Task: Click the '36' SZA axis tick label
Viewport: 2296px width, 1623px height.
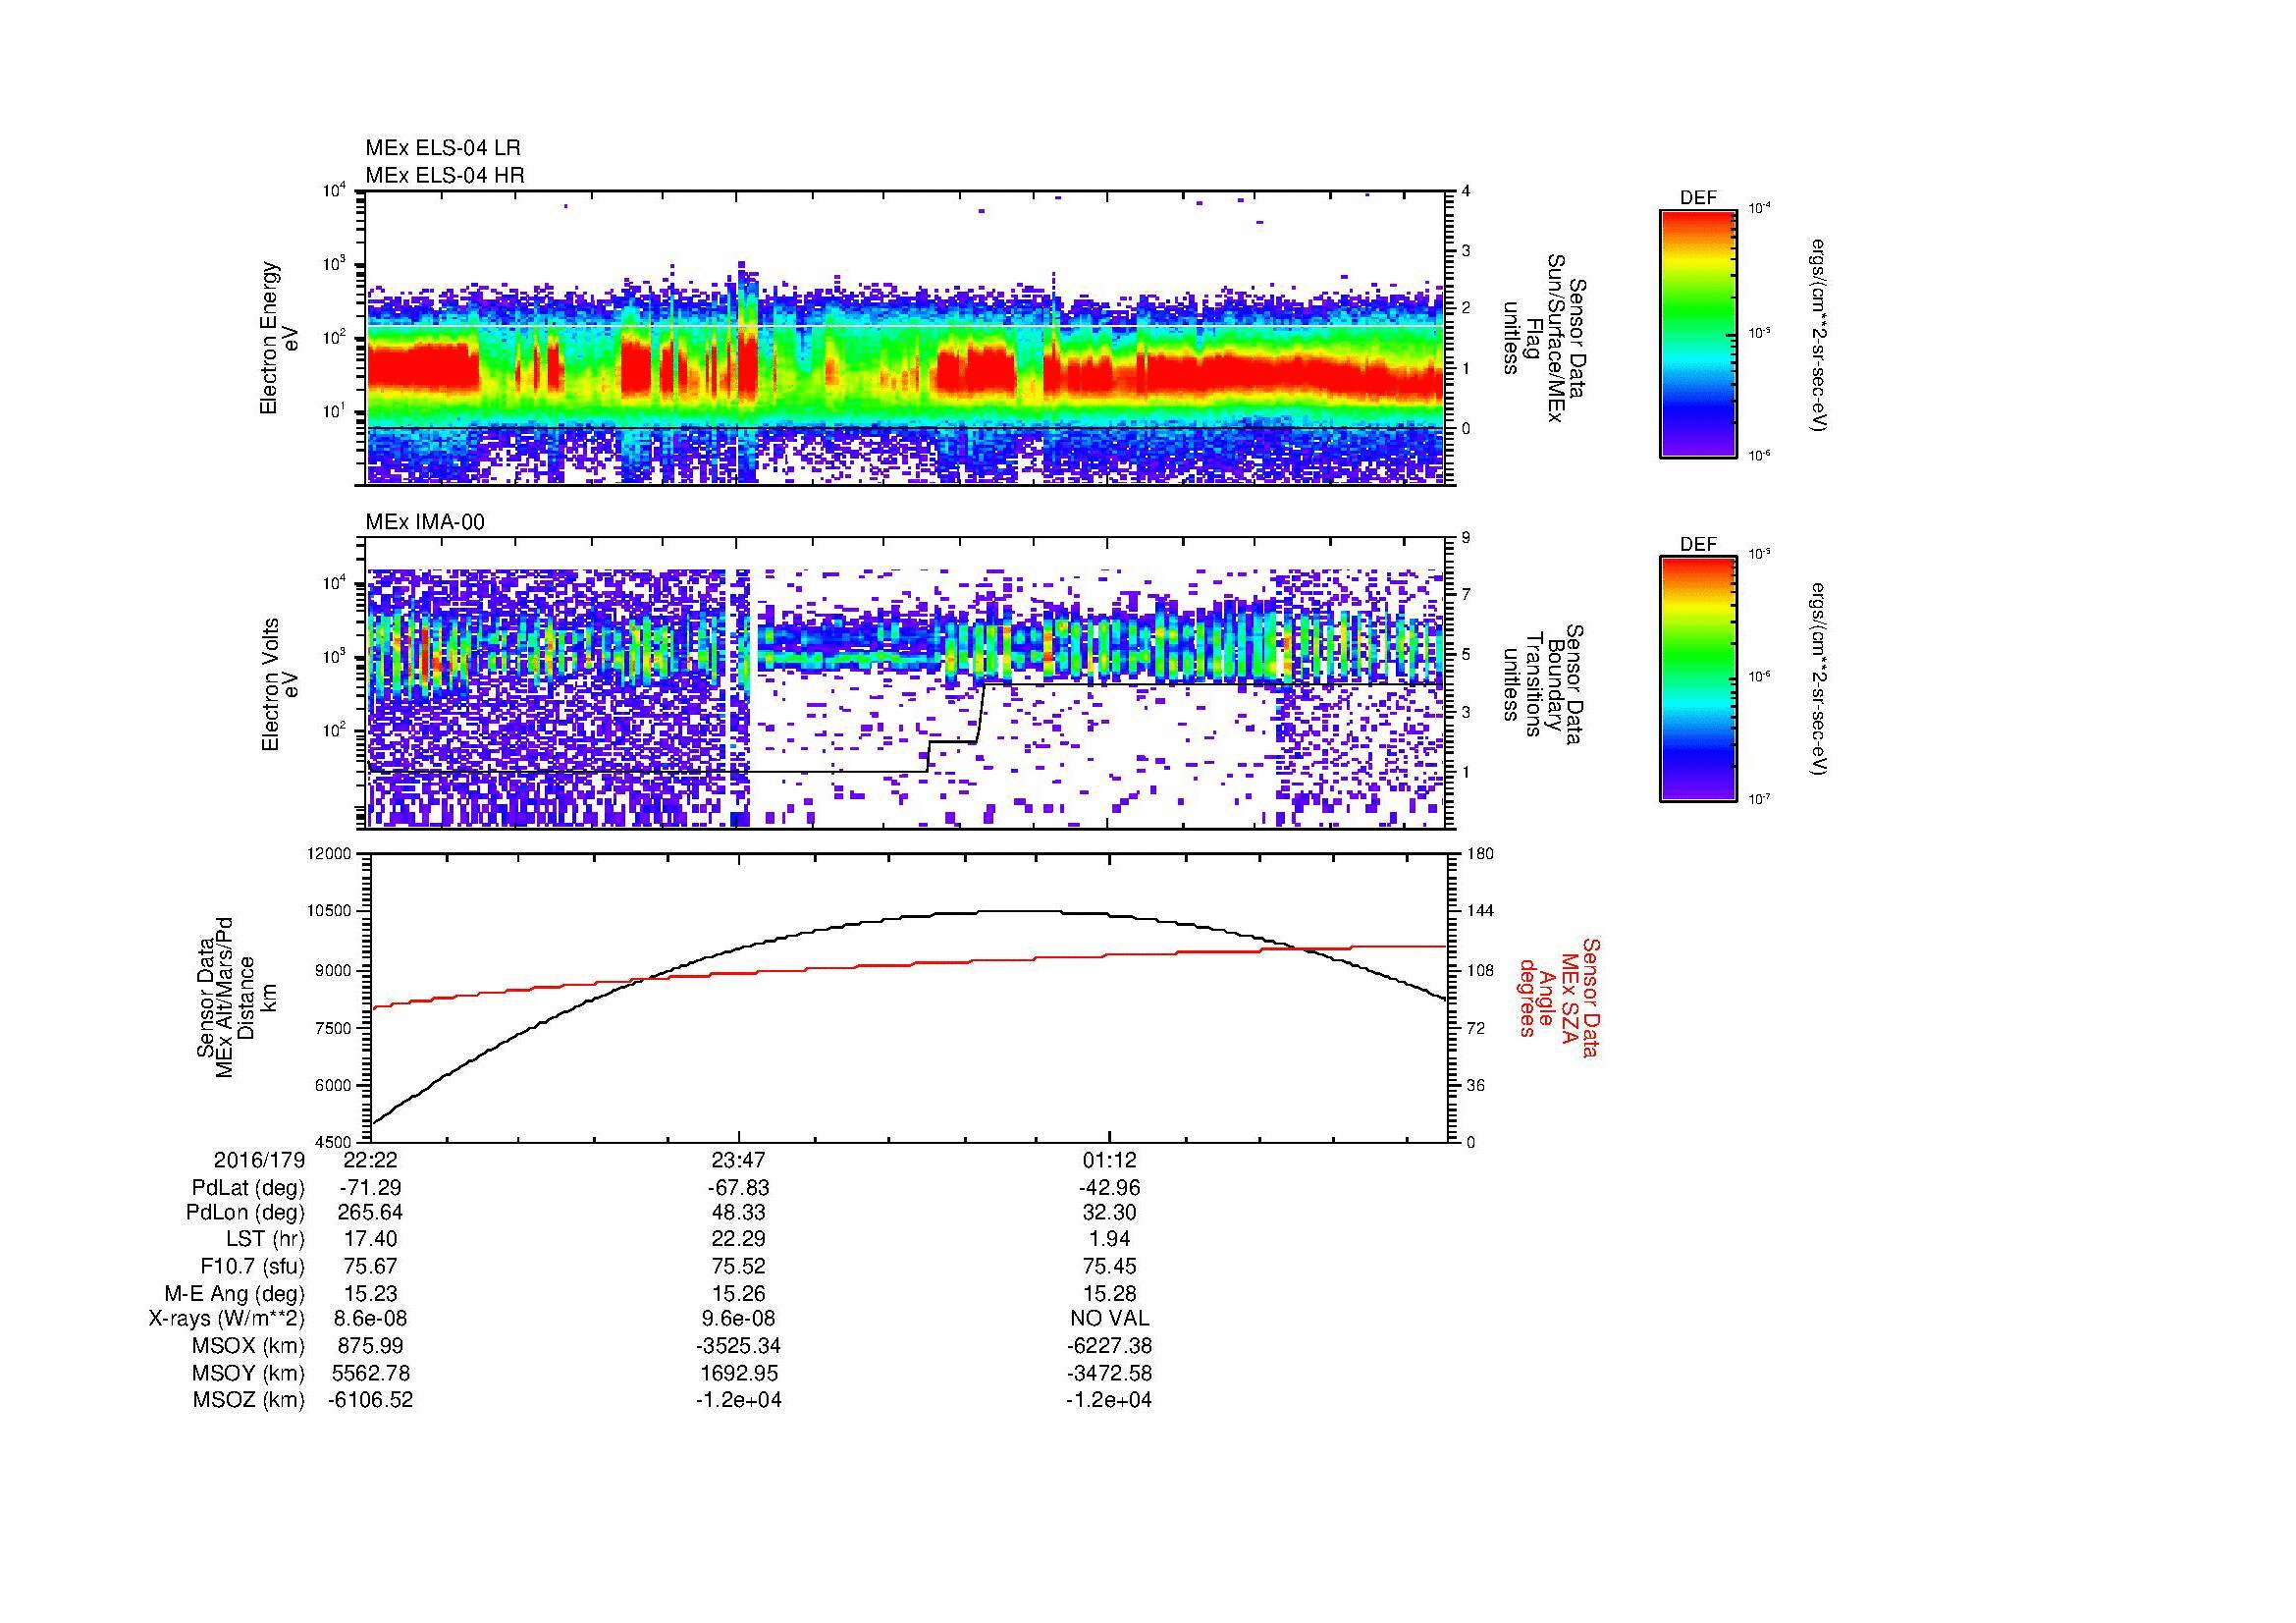Action: coord(1475,1085)
